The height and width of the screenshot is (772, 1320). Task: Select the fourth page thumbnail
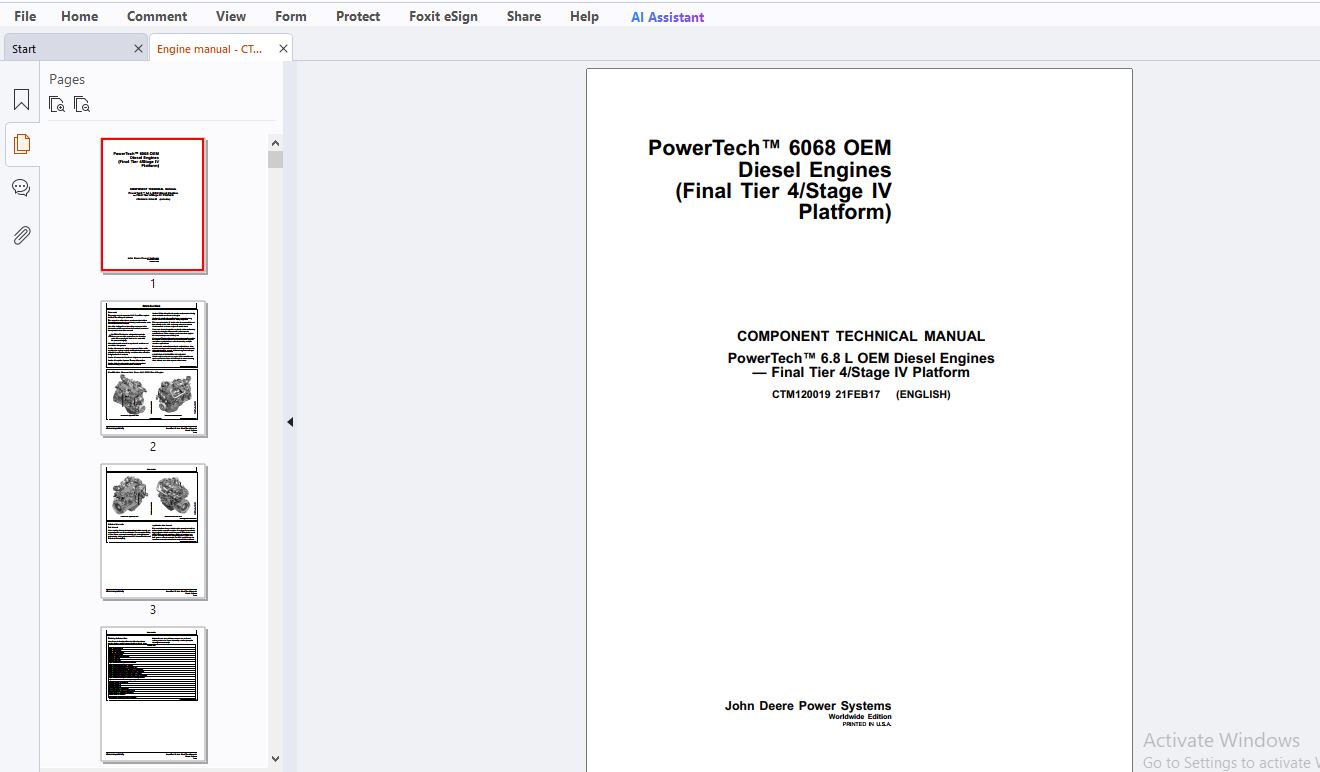[x=153, y=694]
